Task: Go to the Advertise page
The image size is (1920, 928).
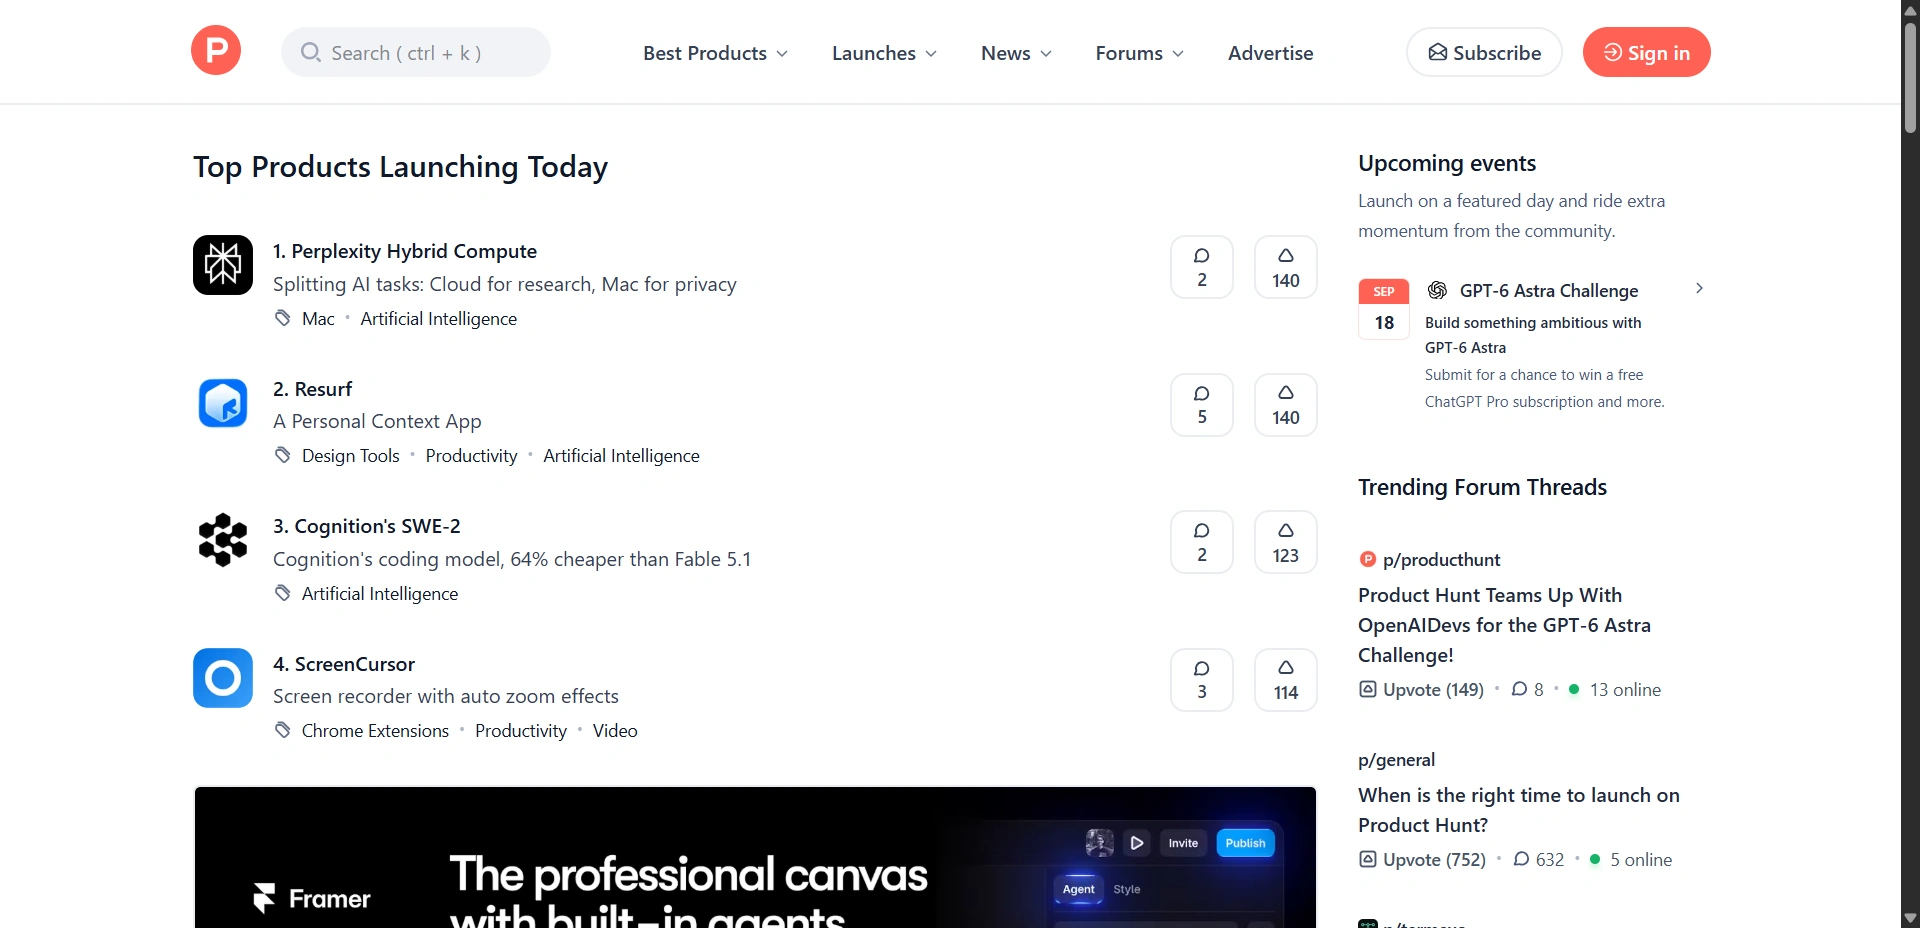Action: (1270, 53)
